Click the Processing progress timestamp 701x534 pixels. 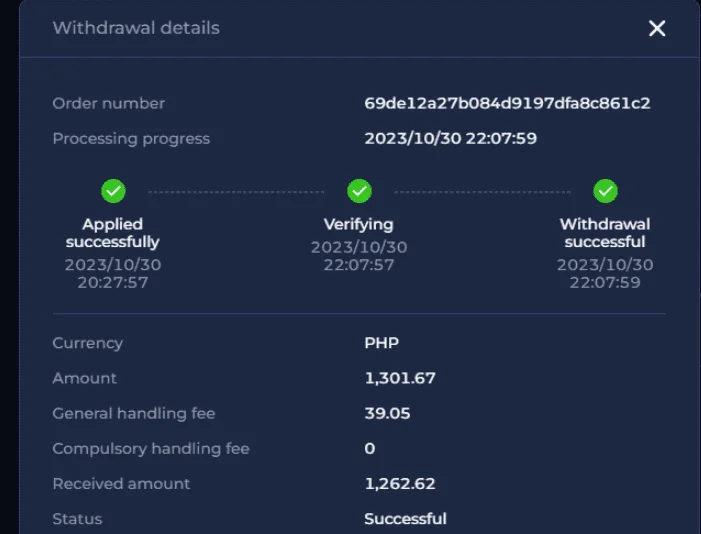(x=450, y=139)
